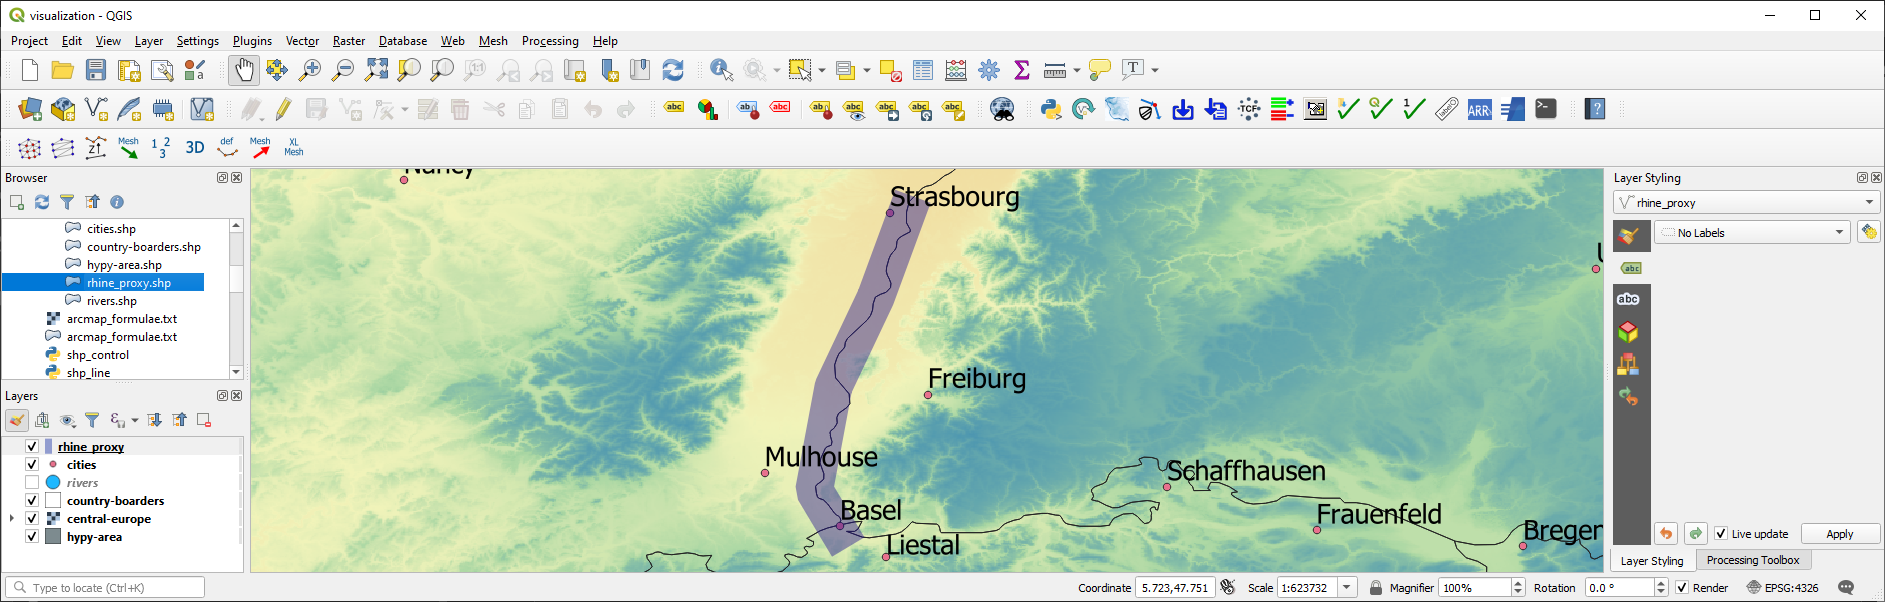The width and height of the screenshot is (1885, 602).
Task: Open the Python console icon
Action: [1051, 109]
